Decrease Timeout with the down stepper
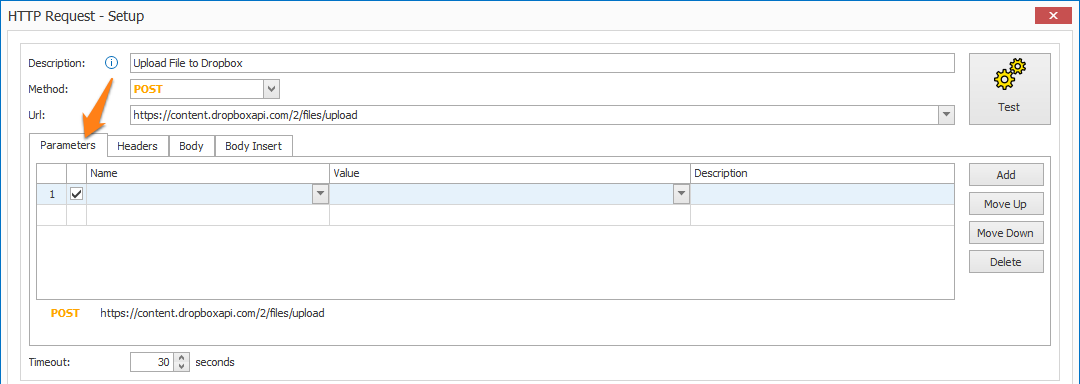 pos(181,367)
